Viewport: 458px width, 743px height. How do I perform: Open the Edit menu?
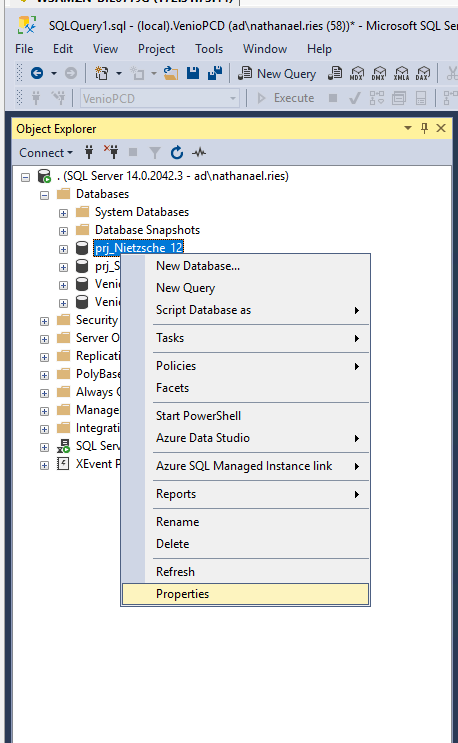[x=63, y=49]
